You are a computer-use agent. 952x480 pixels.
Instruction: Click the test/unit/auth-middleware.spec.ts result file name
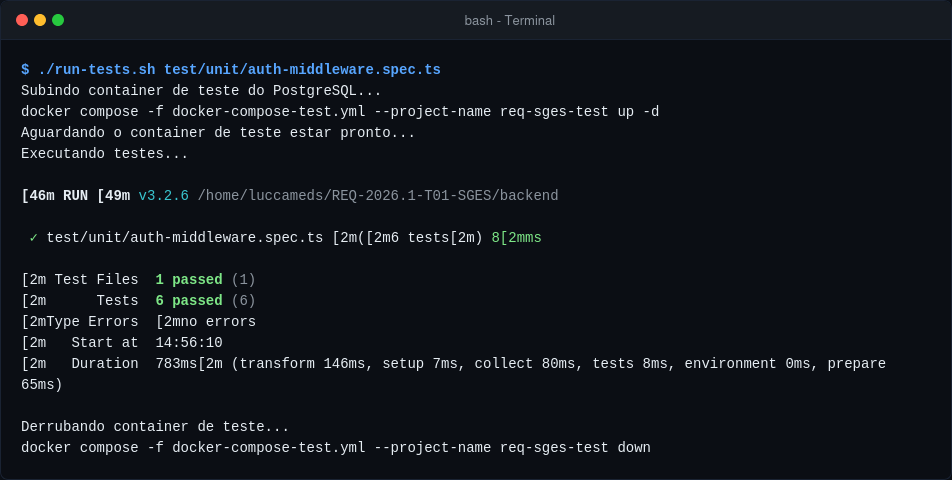click(x=185, y=238)
